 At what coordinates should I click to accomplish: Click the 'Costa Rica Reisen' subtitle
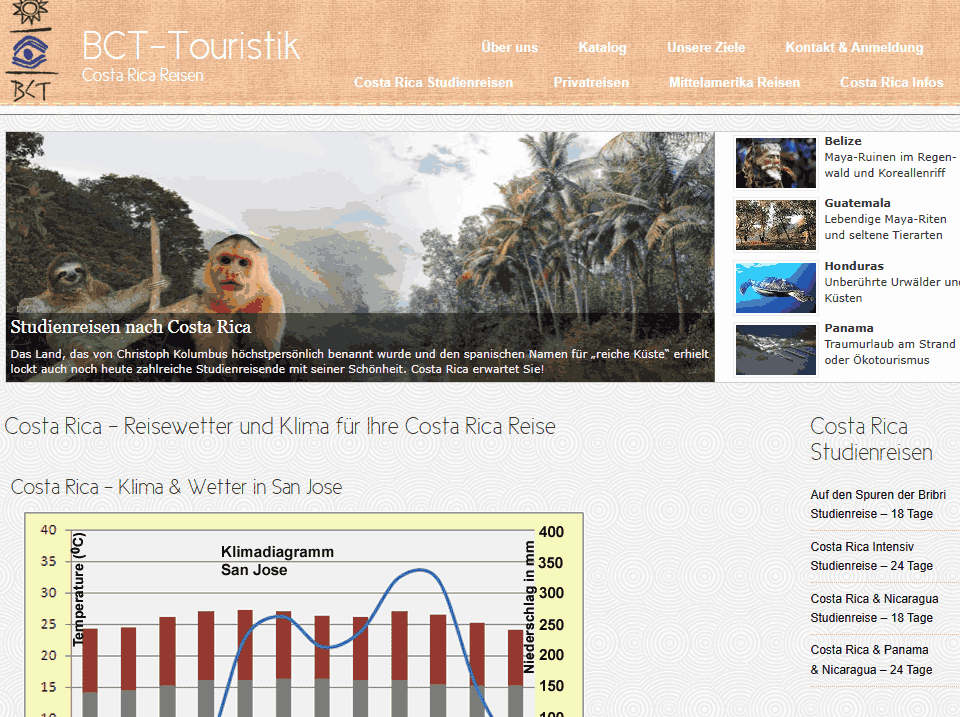143,75
